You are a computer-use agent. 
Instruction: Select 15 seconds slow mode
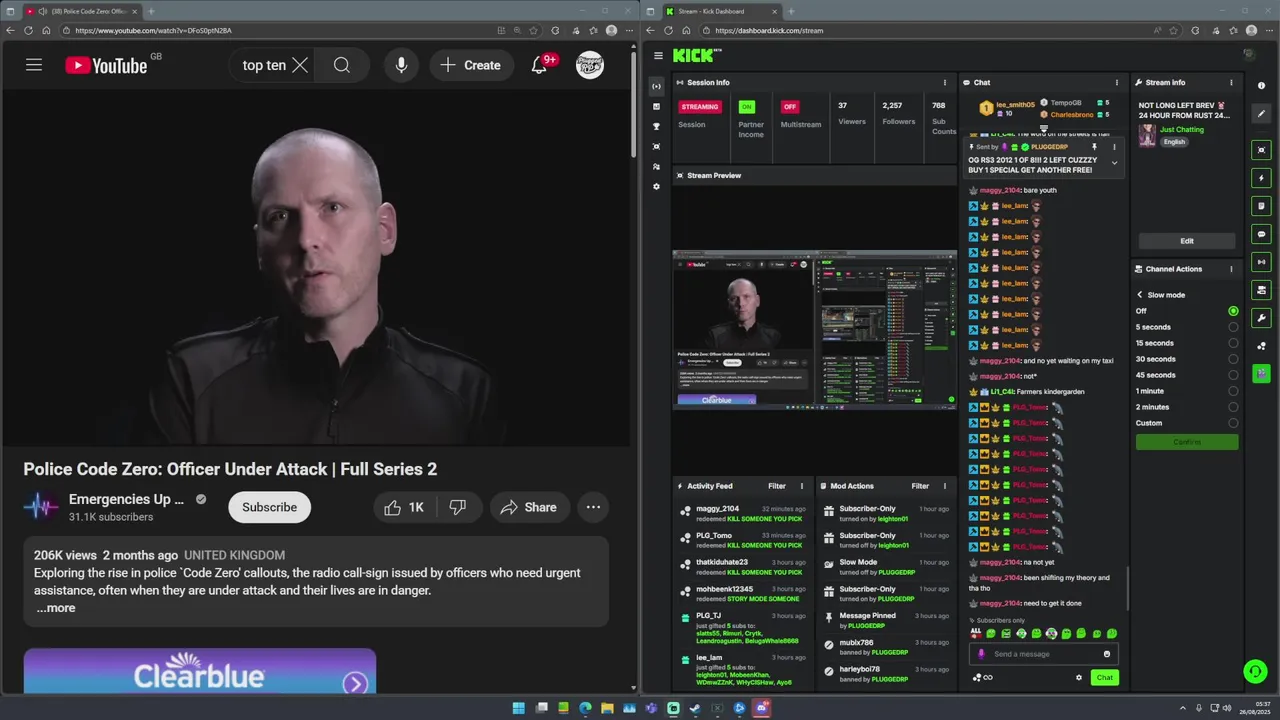point(1233,343)
